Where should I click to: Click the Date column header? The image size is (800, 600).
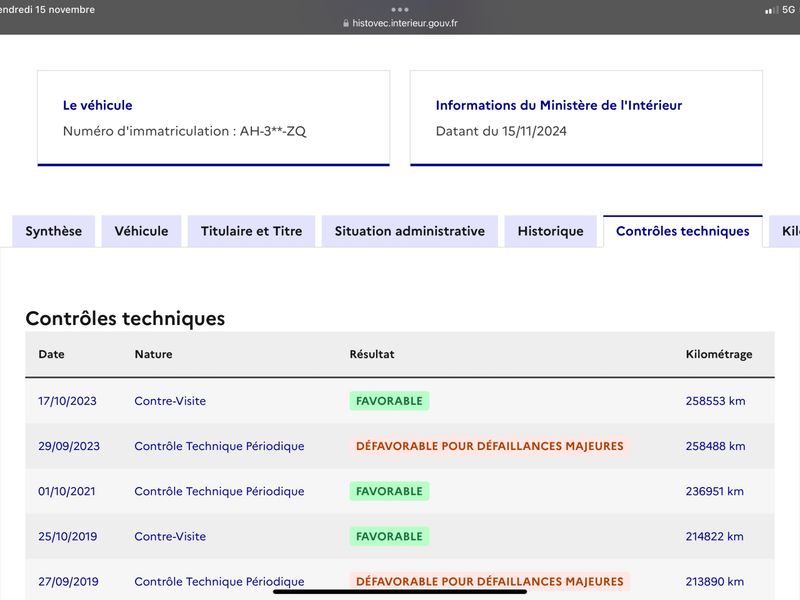pyautogui.click(x=52, y=354)
